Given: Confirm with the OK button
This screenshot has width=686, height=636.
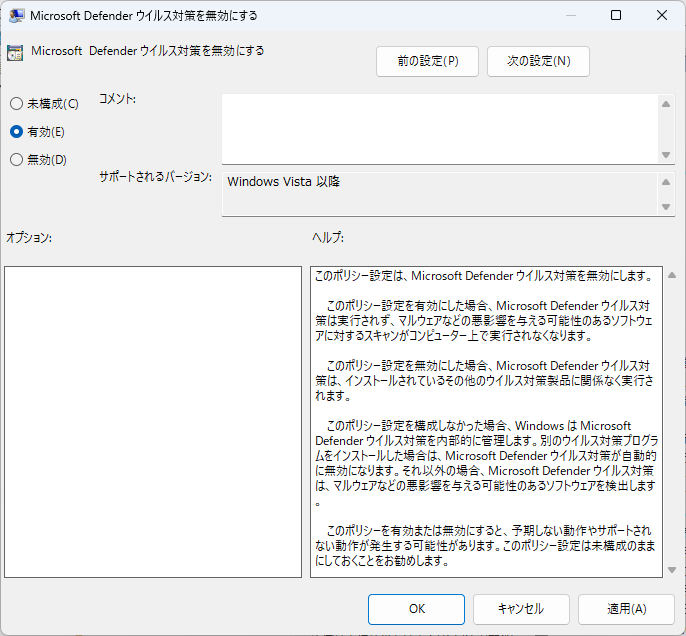Looking at the screenshot, I should point(416,609).
